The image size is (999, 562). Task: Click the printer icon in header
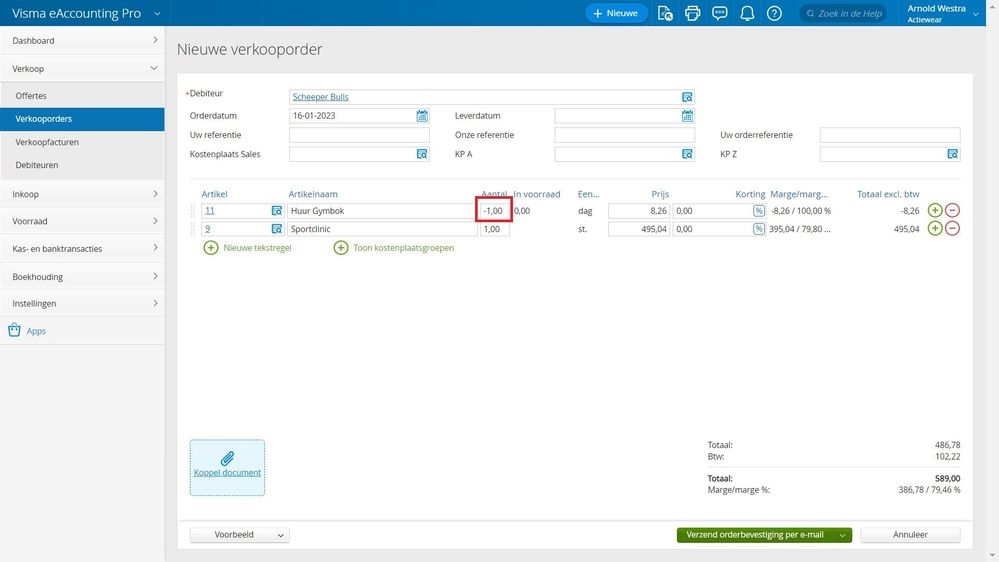[692, 13]
